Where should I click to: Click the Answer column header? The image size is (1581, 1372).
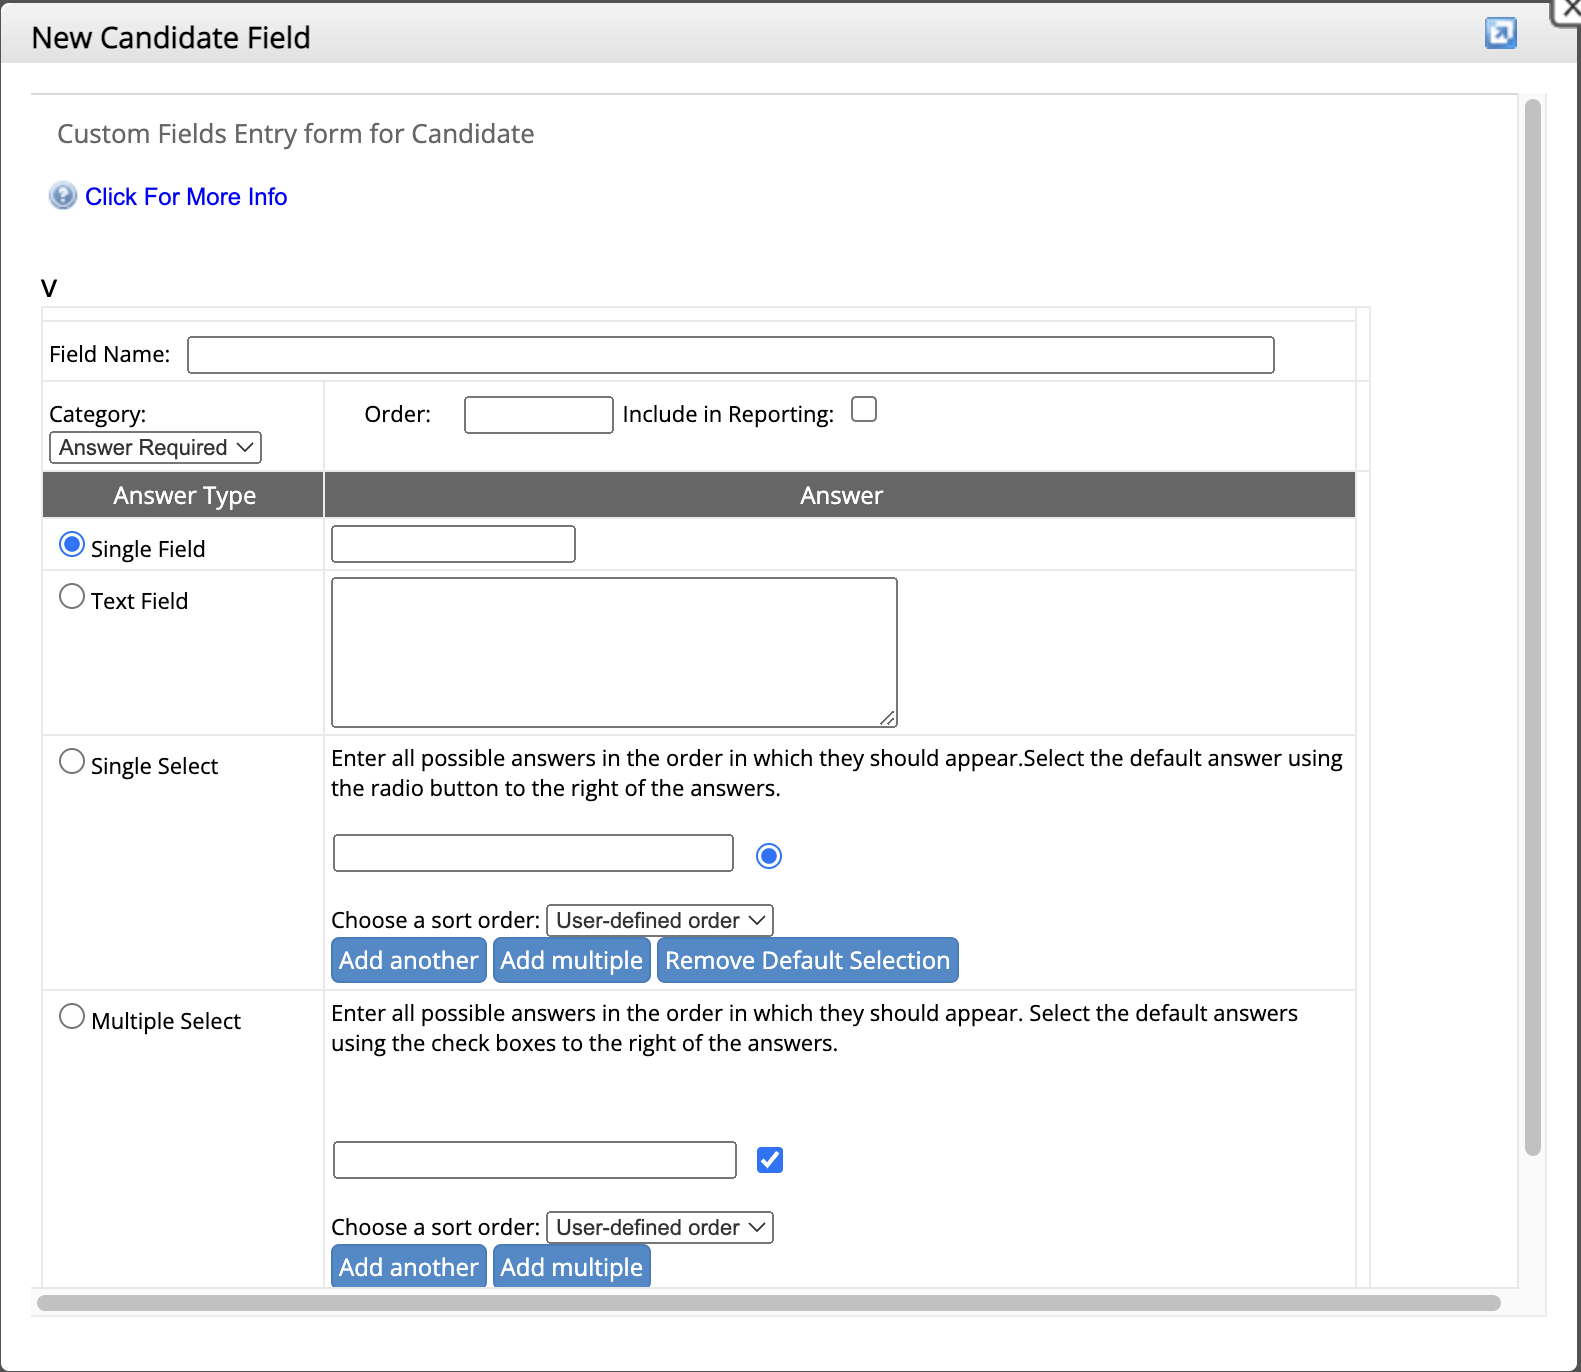pyautogui.click(x=841, y=495)
